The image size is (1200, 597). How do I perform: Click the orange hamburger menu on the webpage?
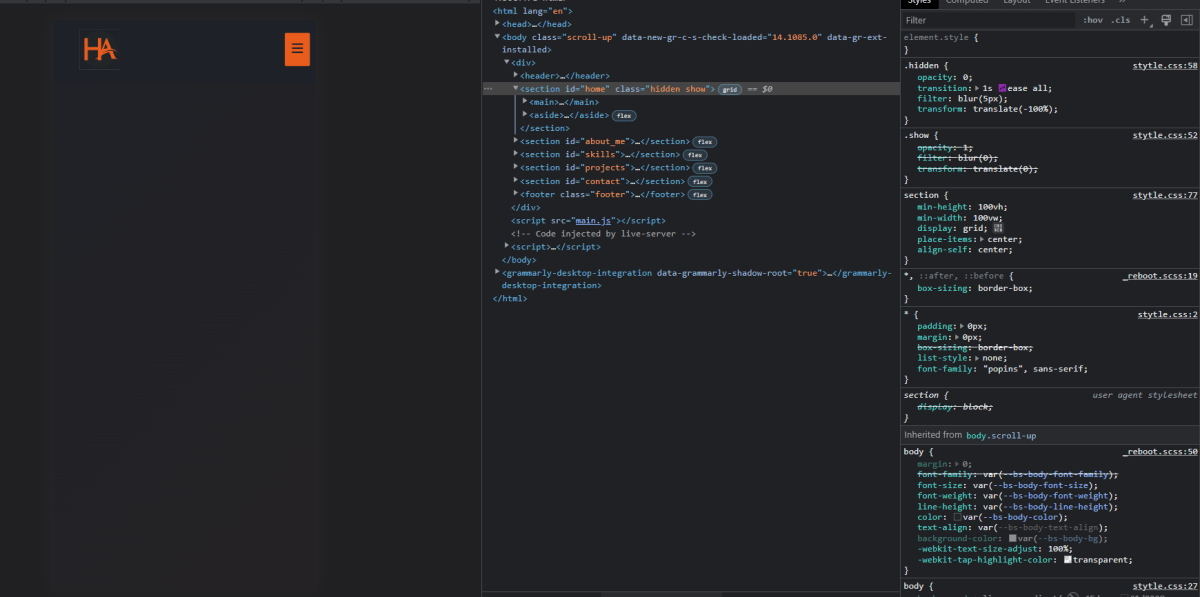(x=296, y=48)
